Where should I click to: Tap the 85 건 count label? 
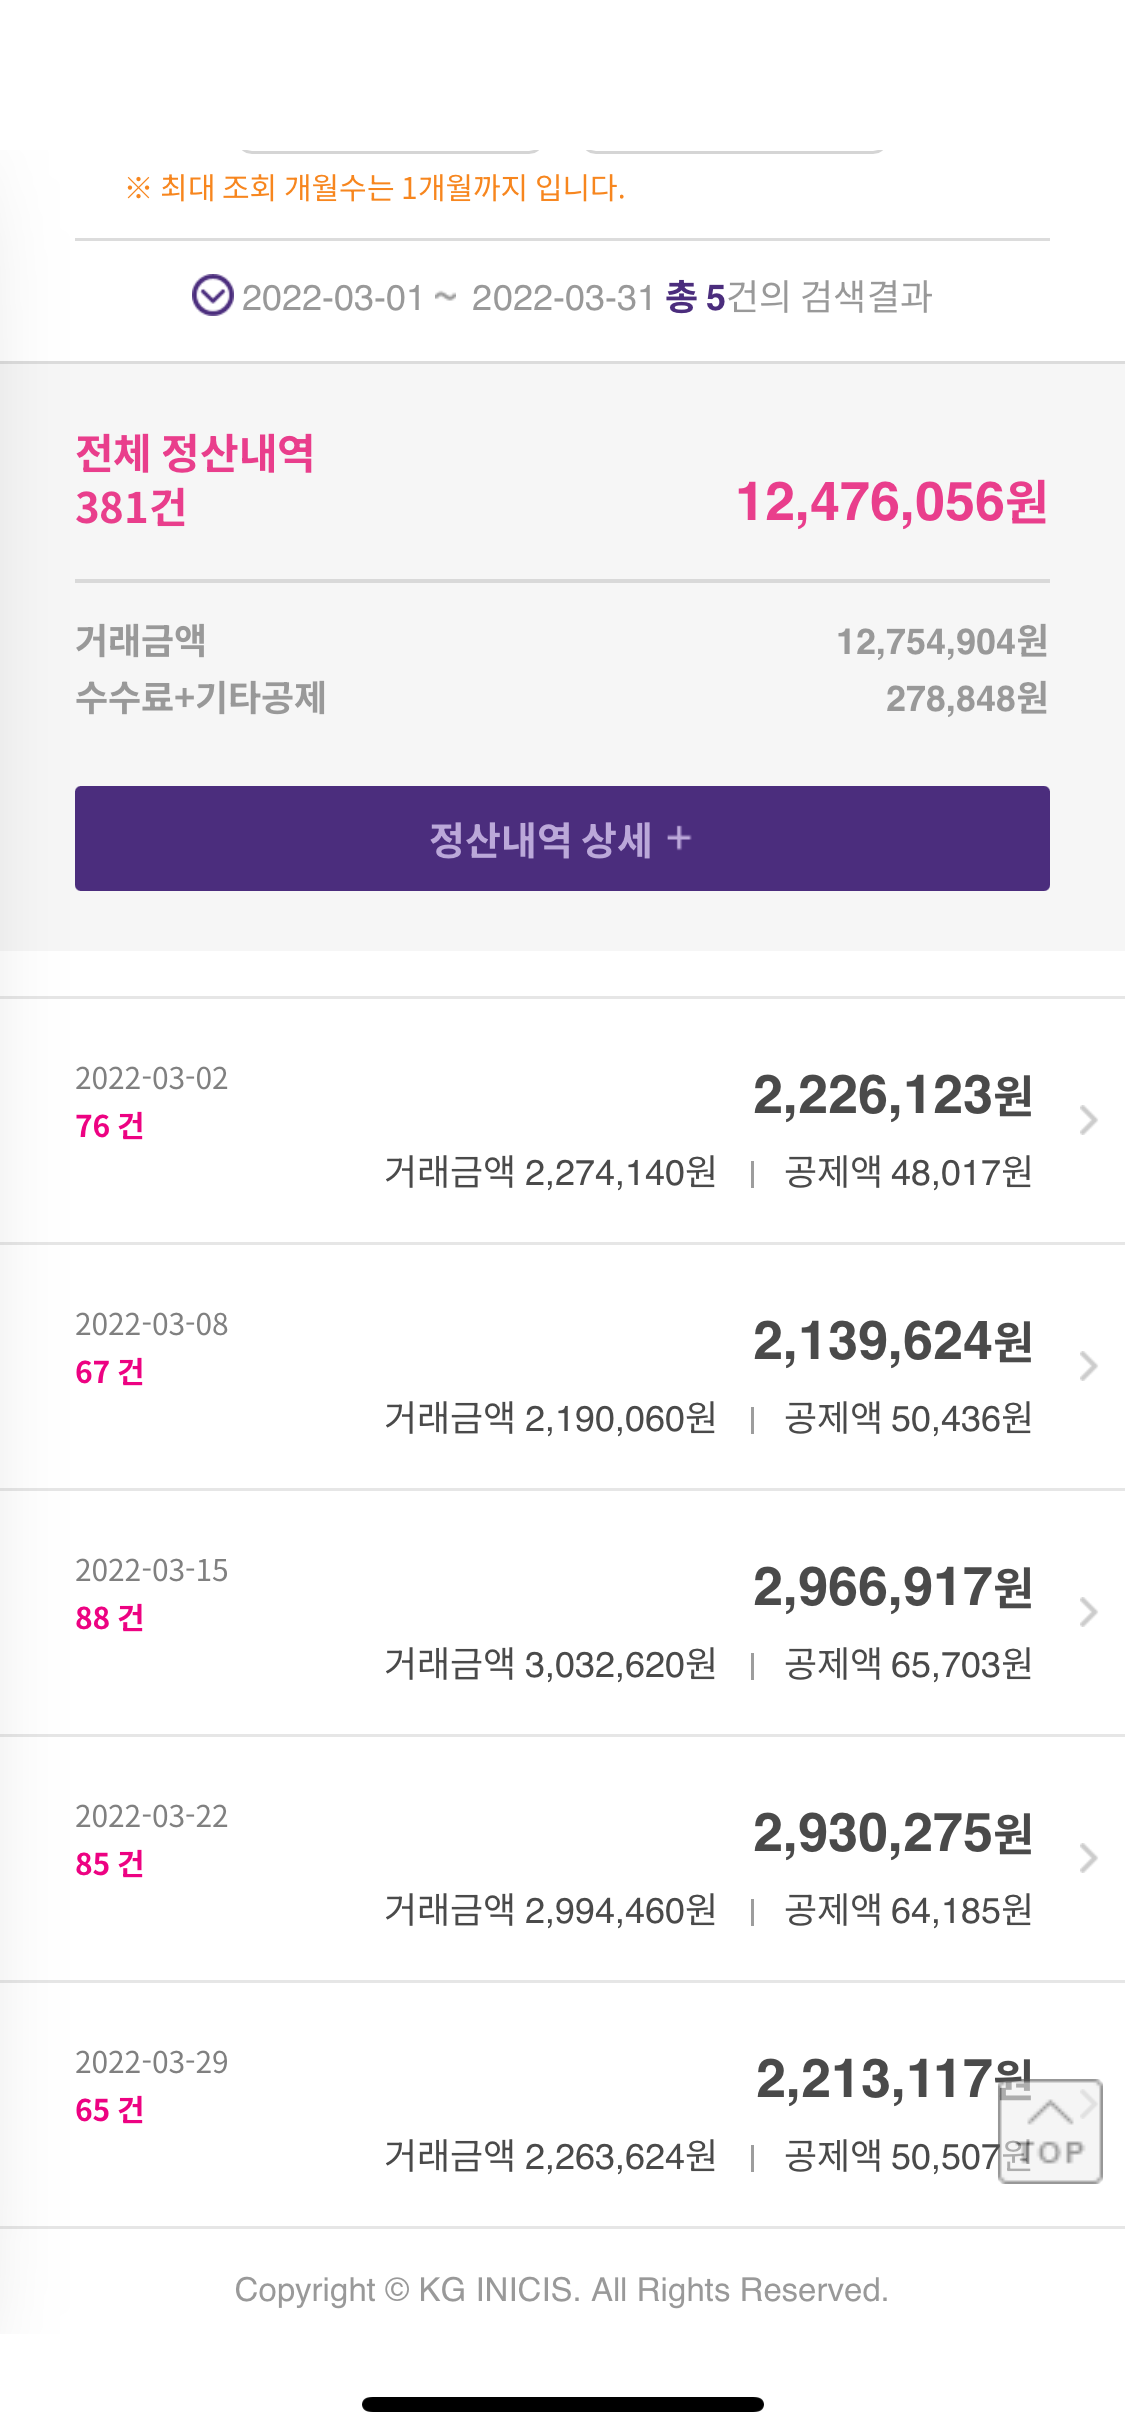(110, 1864)
